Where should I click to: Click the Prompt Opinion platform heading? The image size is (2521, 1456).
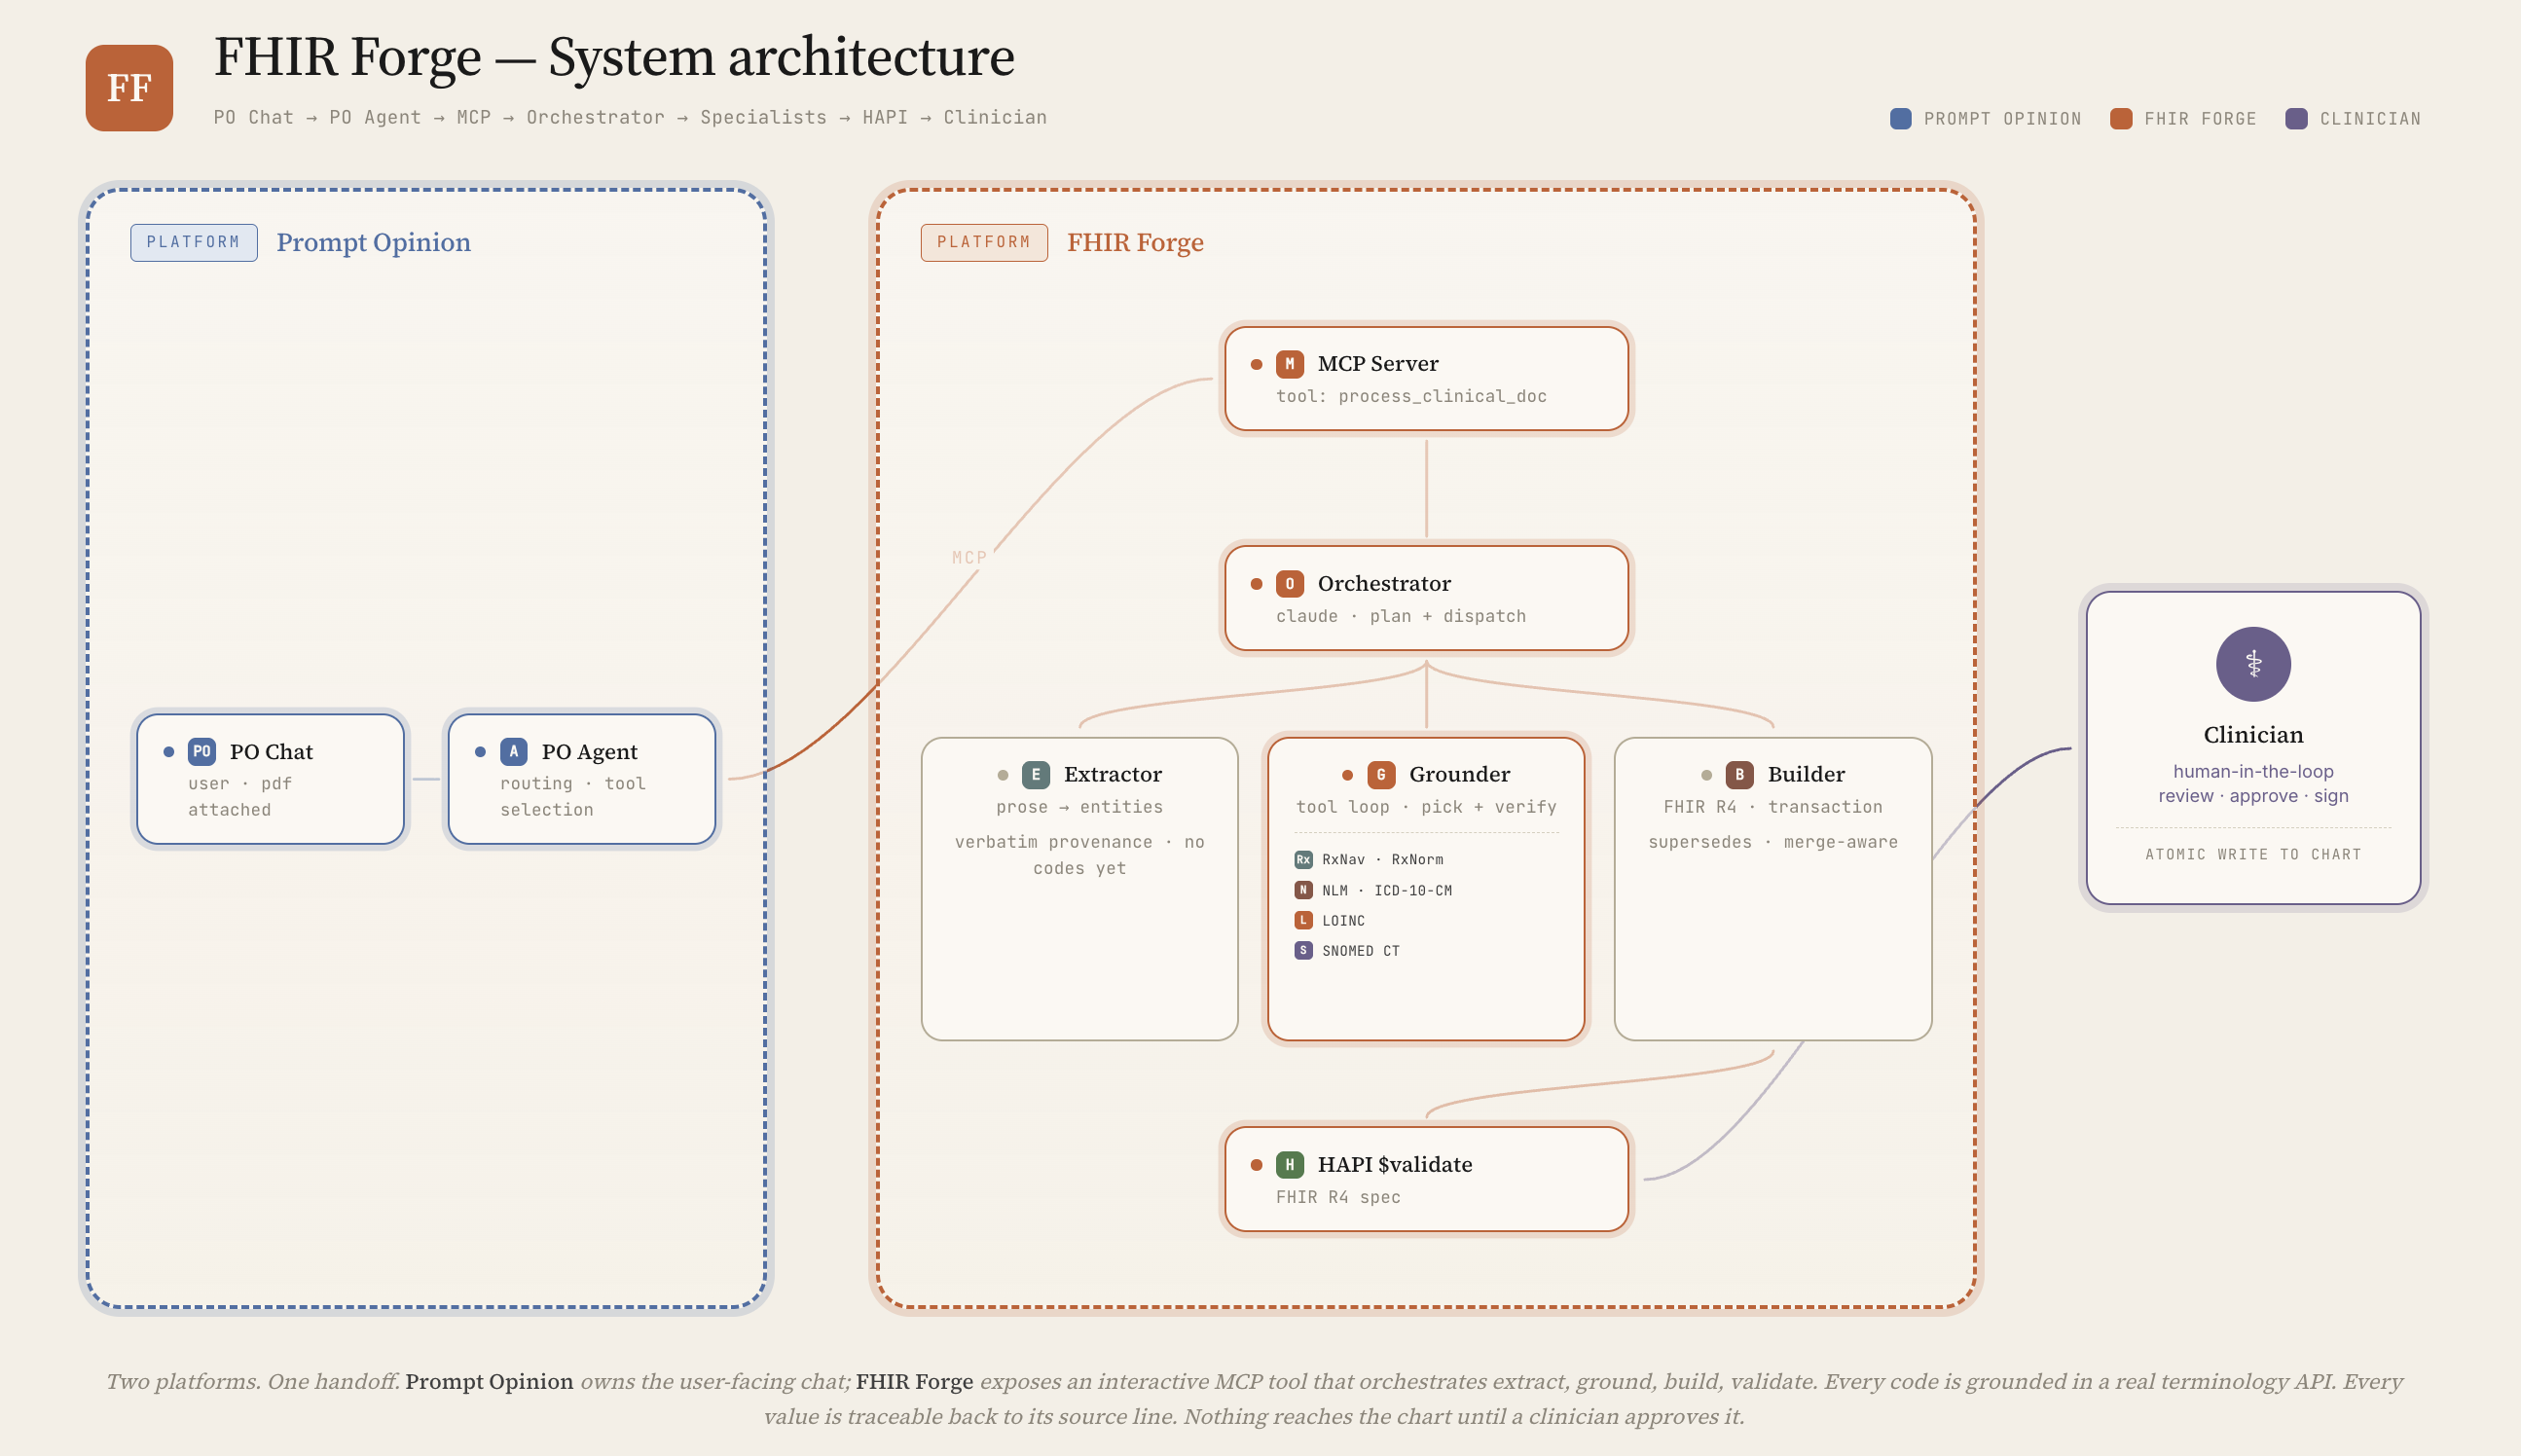coord(373,243)
